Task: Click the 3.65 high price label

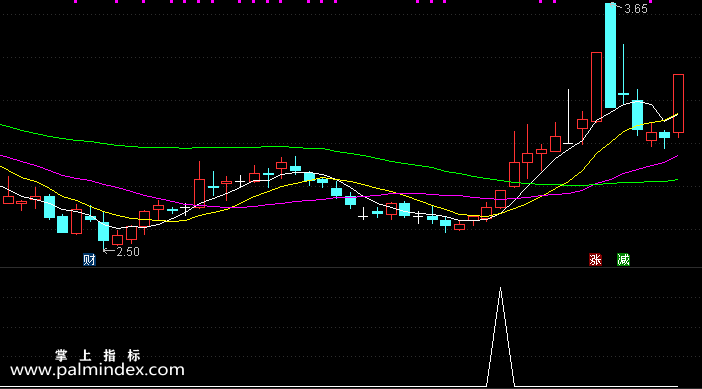Action: (x=635, y=9)
